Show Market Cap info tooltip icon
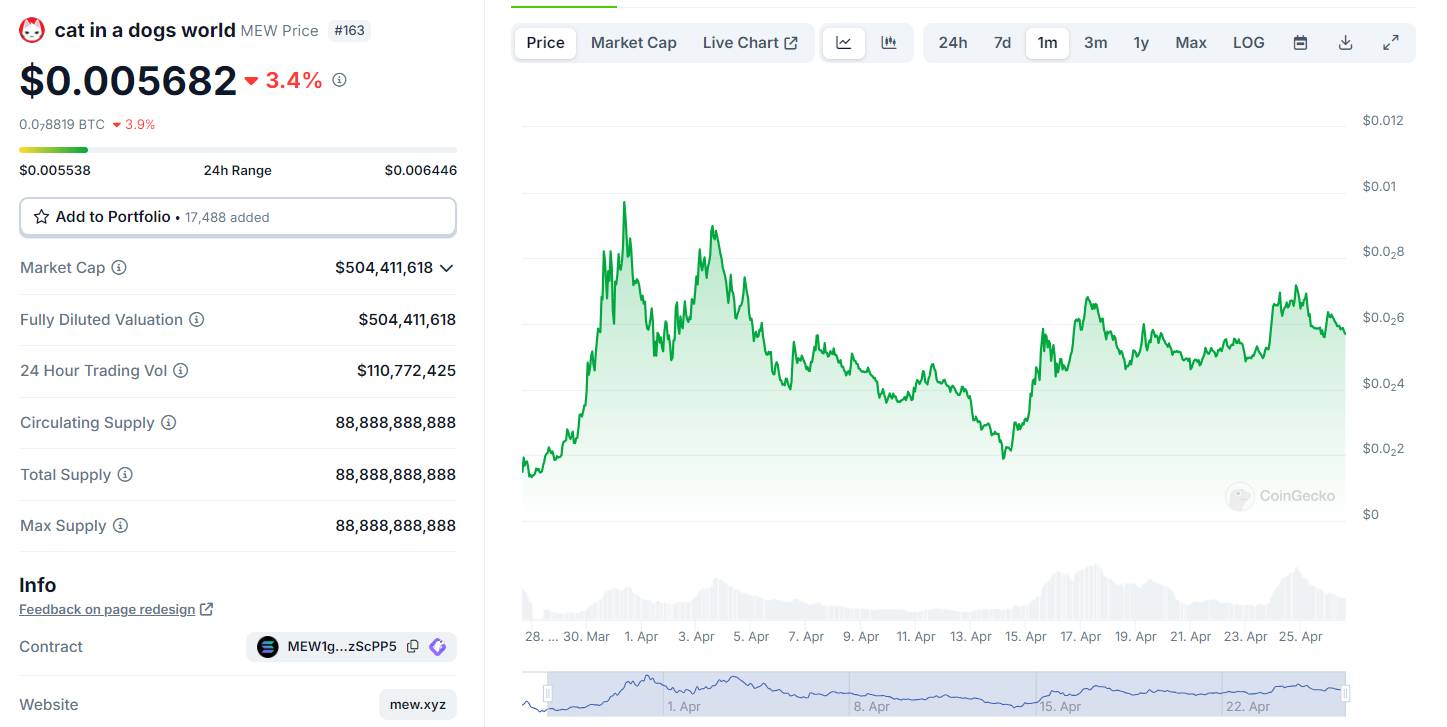1447x727 pixels. click(x=119, y=268)
